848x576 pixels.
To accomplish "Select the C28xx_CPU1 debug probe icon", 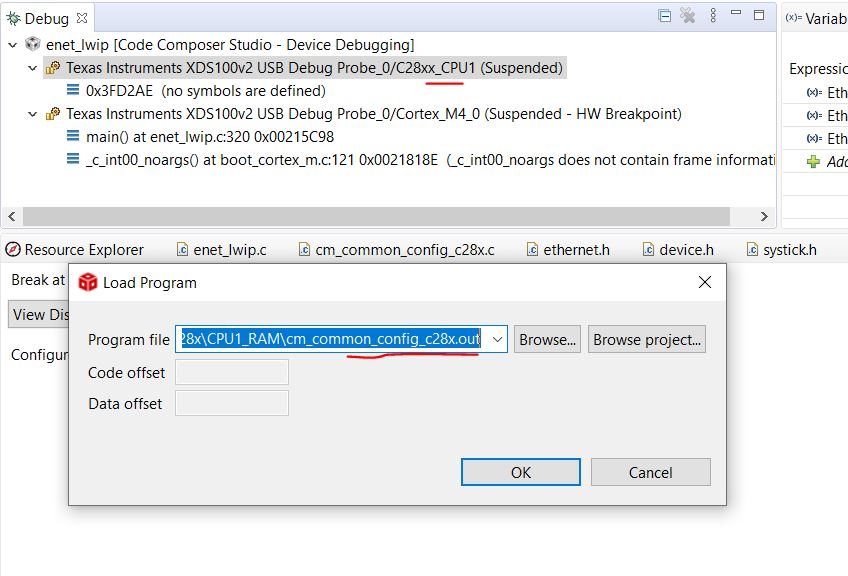I will 52,68.
